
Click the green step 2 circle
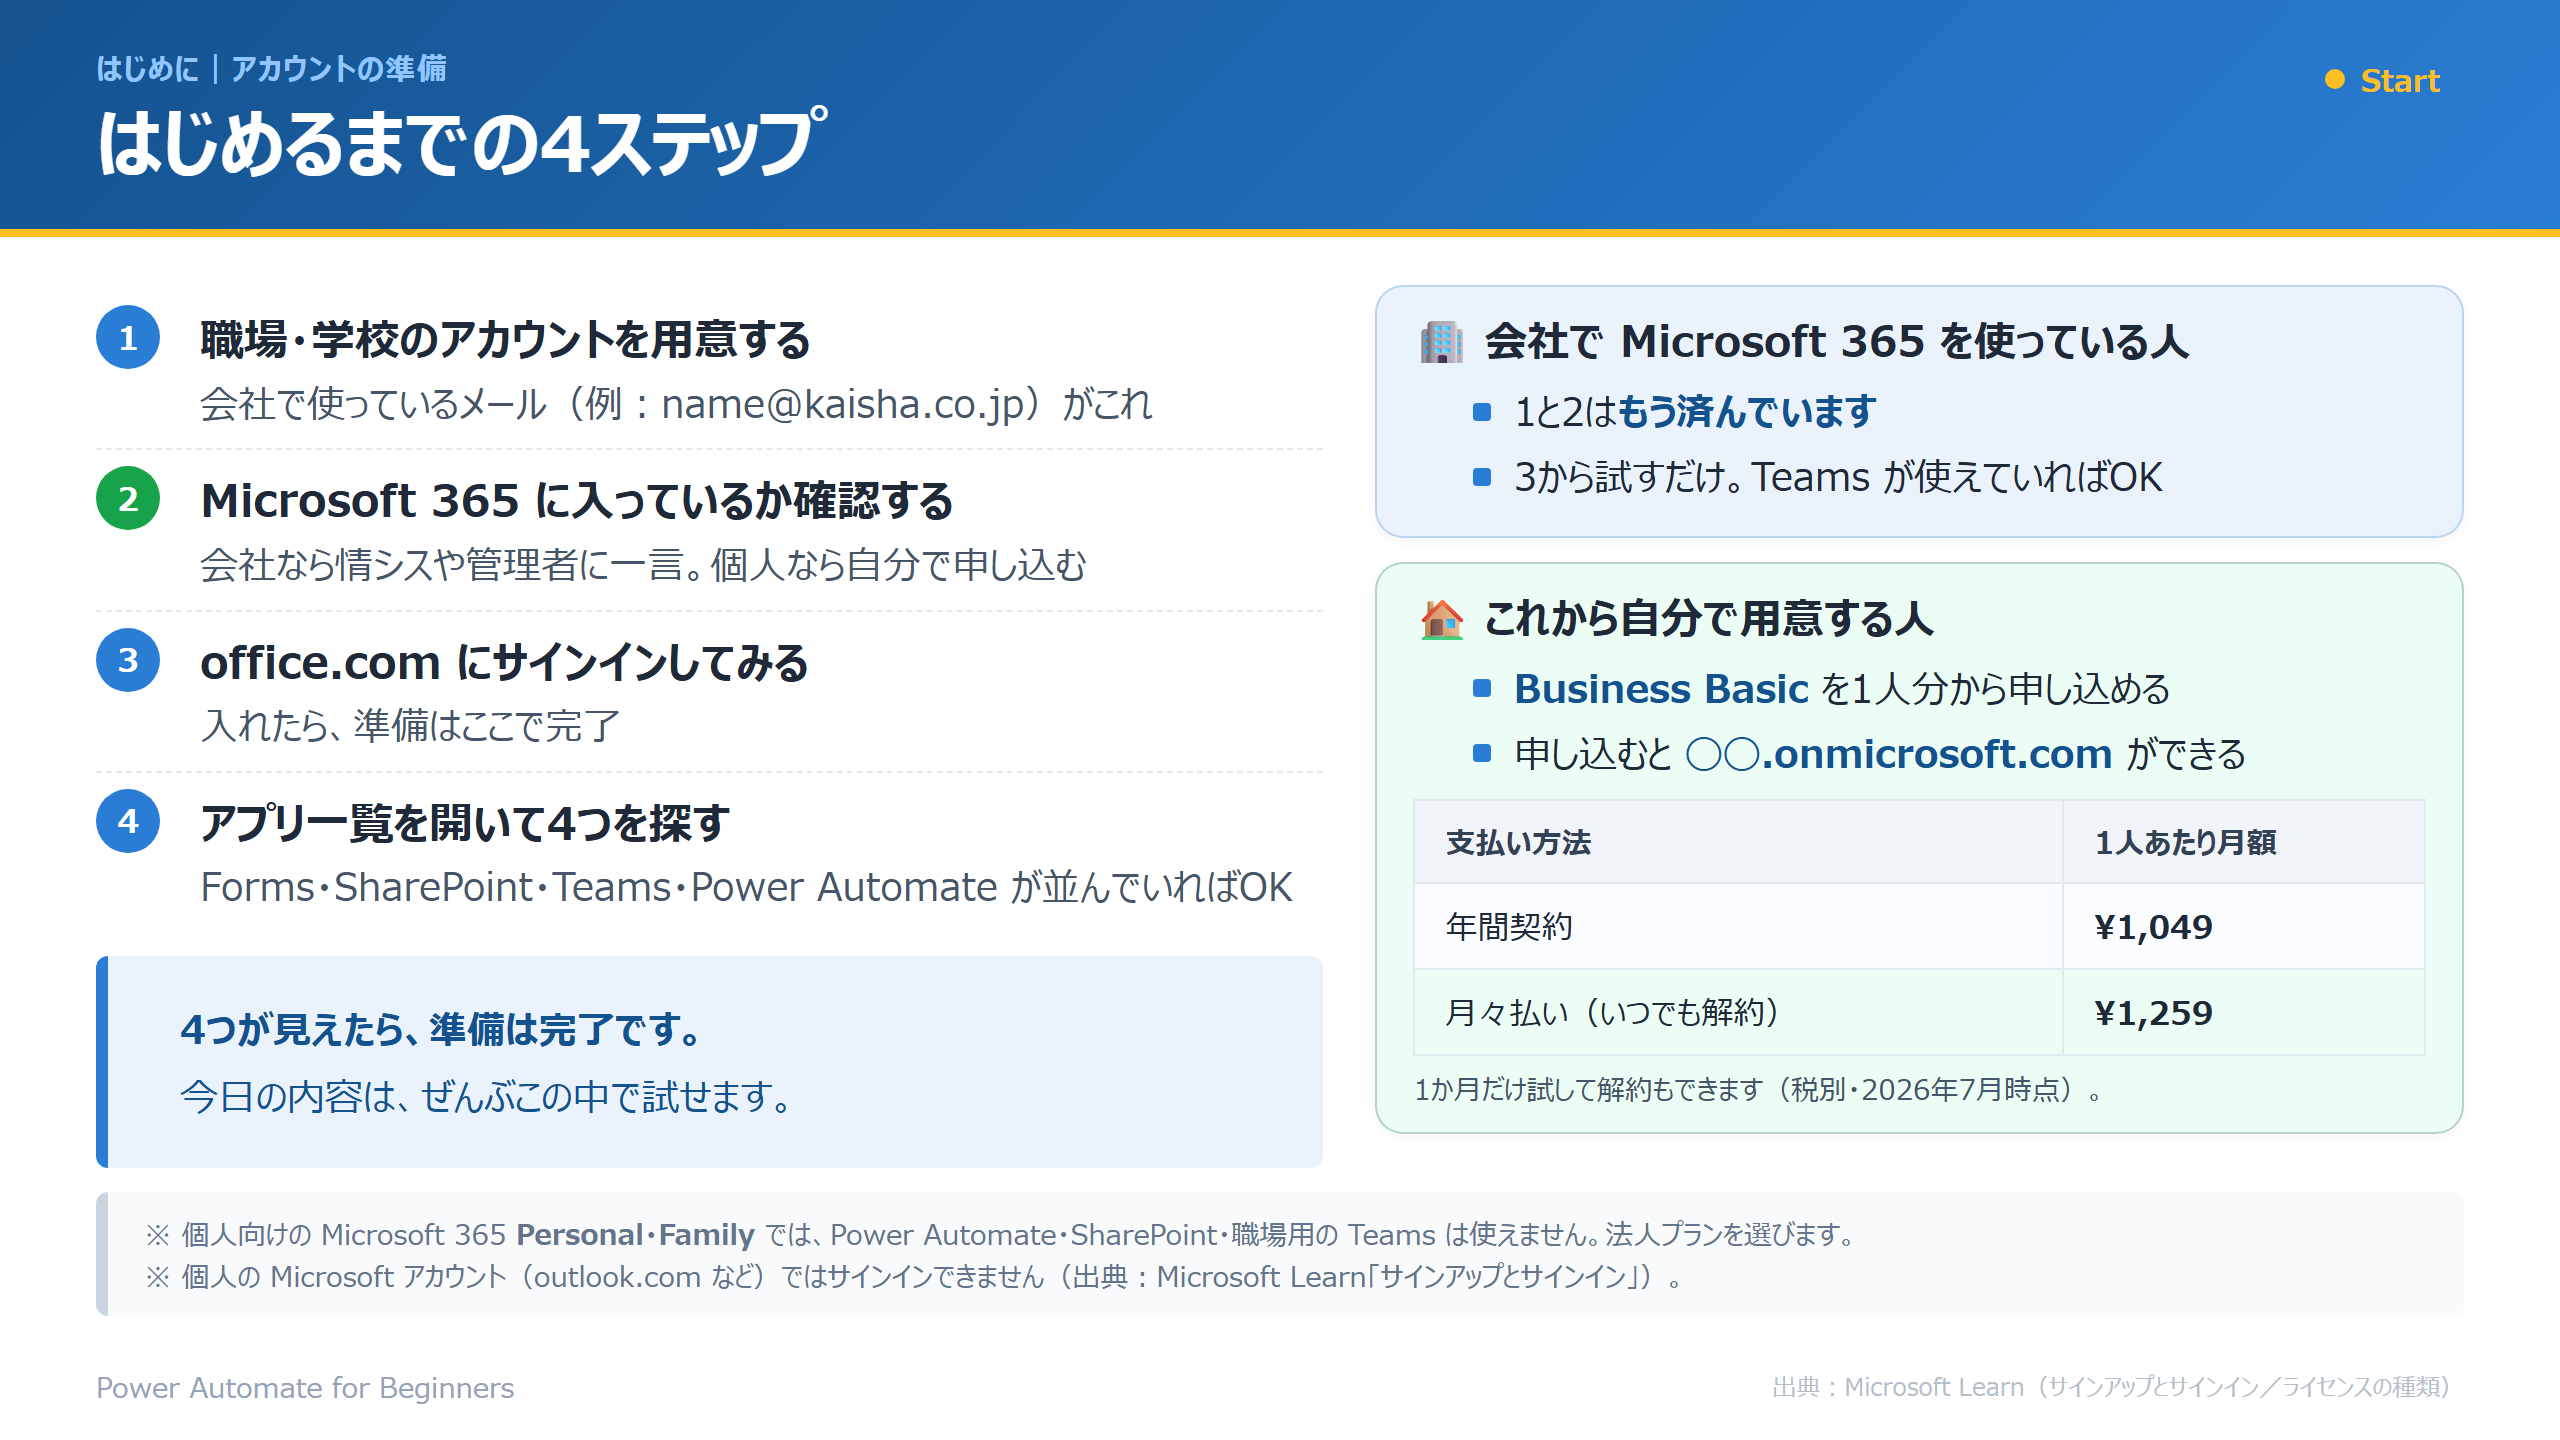coord(128,499)
